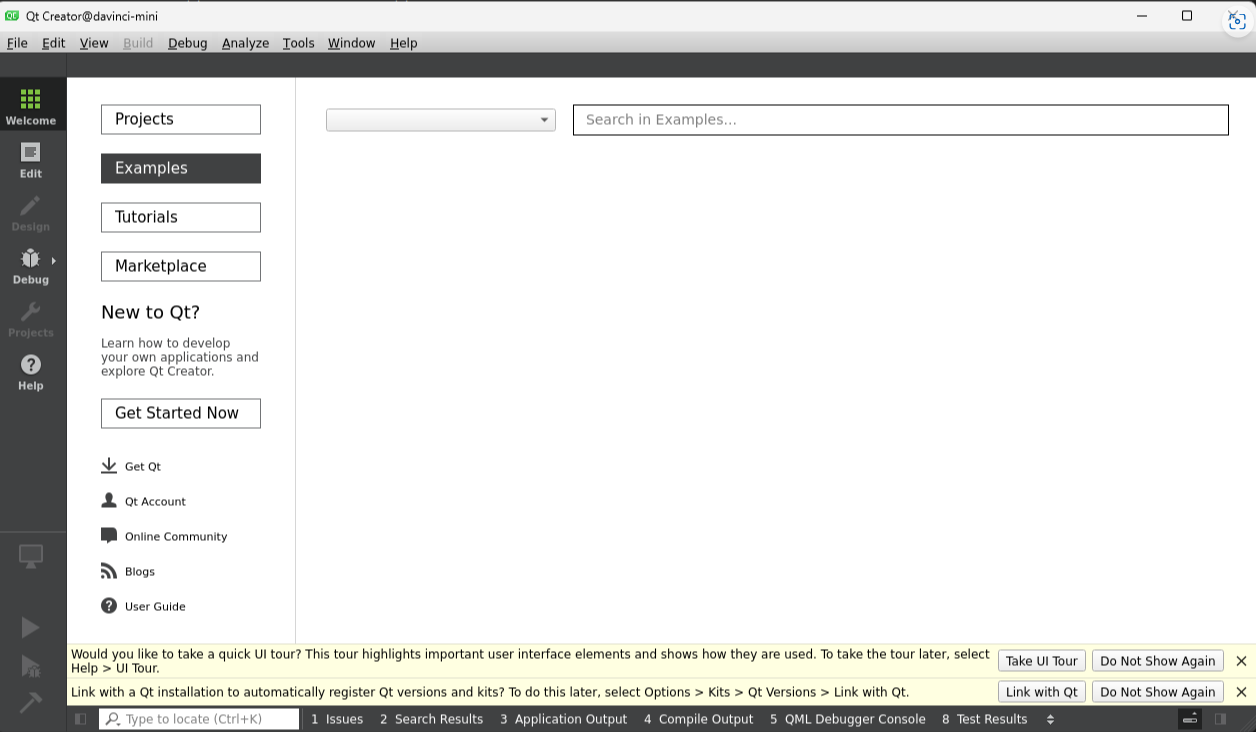Click Link with Qt button
The width and height of the screenshot is (1256, 732).
coord(1042,692)
